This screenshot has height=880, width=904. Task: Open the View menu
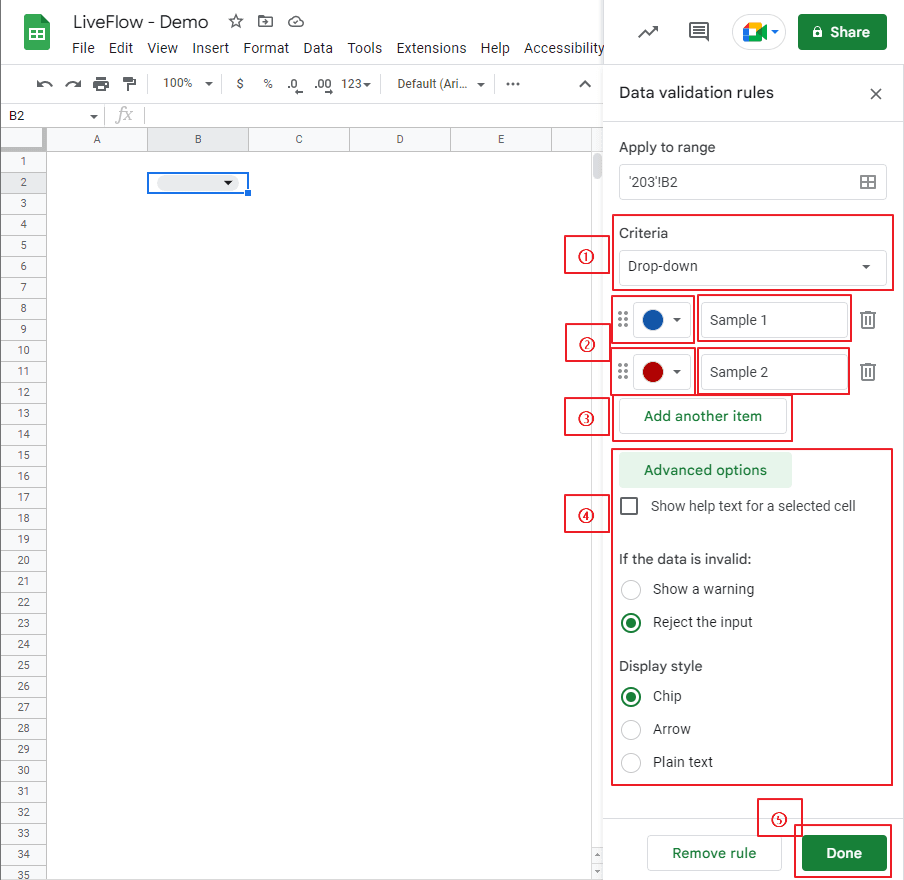pos(163,48)
